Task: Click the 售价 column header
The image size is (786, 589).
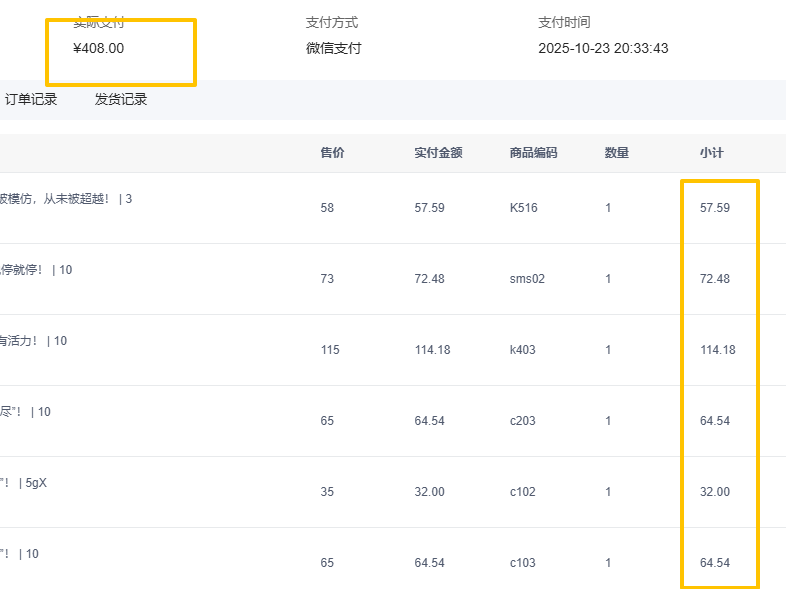Action: click(x=332, y=153)
